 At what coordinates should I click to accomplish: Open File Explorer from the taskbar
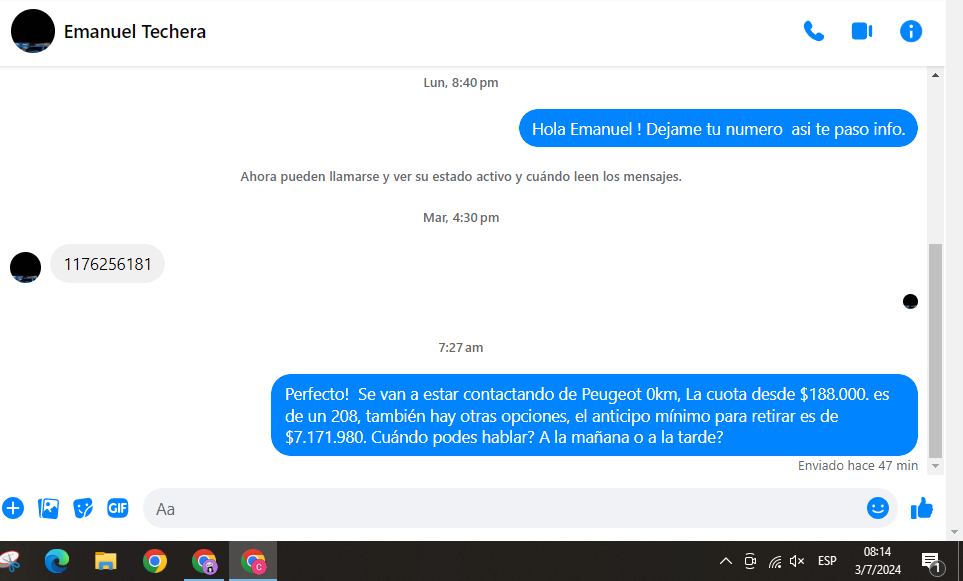[106, 561]
